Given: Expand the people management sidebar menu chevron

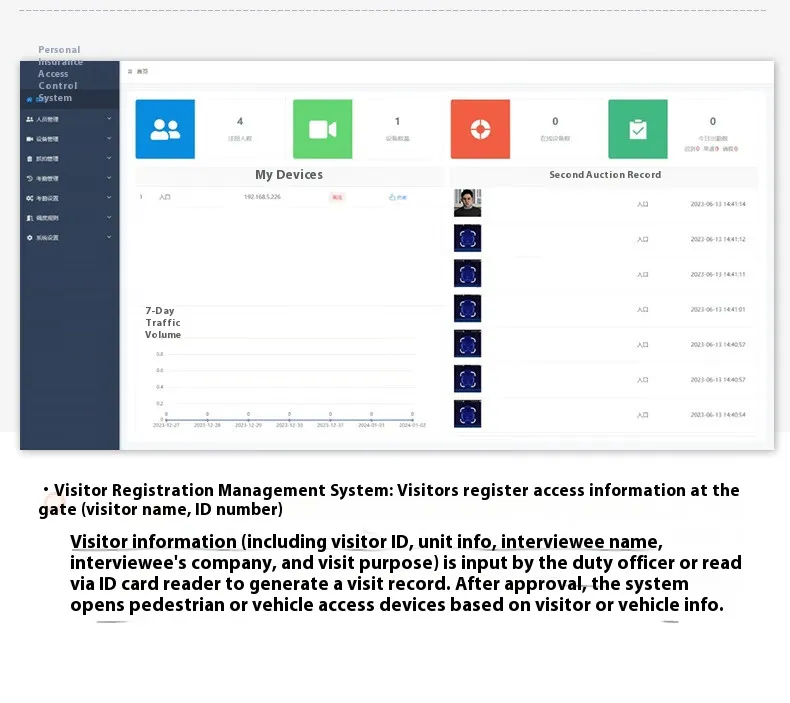Looking at the screenshot, I should [109, 119].
